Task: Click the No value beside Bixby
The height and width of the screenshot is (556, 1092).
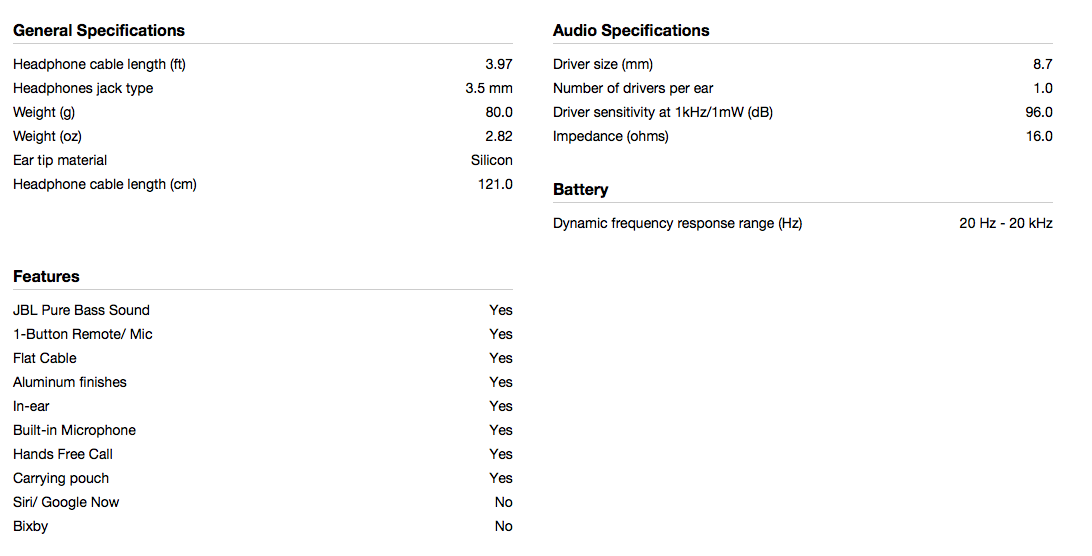Action: (x=504, y=527)
